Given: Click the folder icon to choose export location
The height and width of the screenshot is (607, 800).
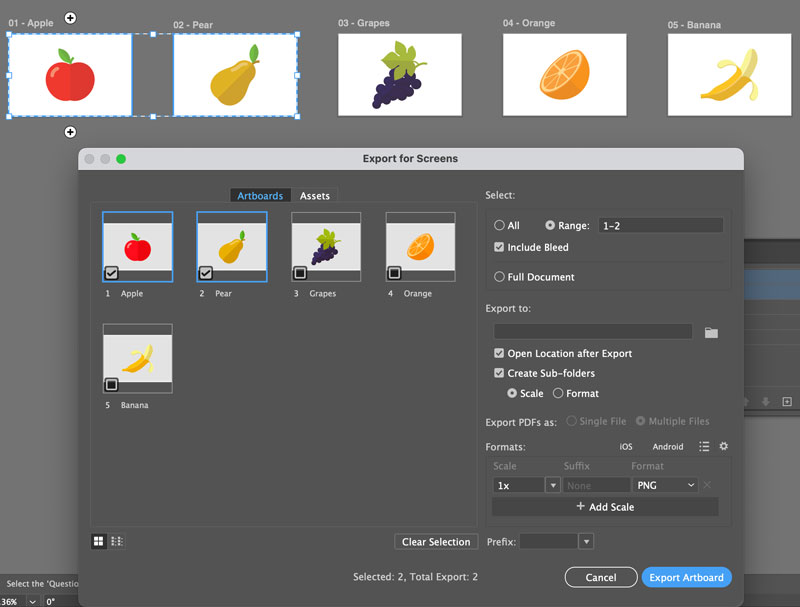Looking at the screenshot, I should click(711, 332).
